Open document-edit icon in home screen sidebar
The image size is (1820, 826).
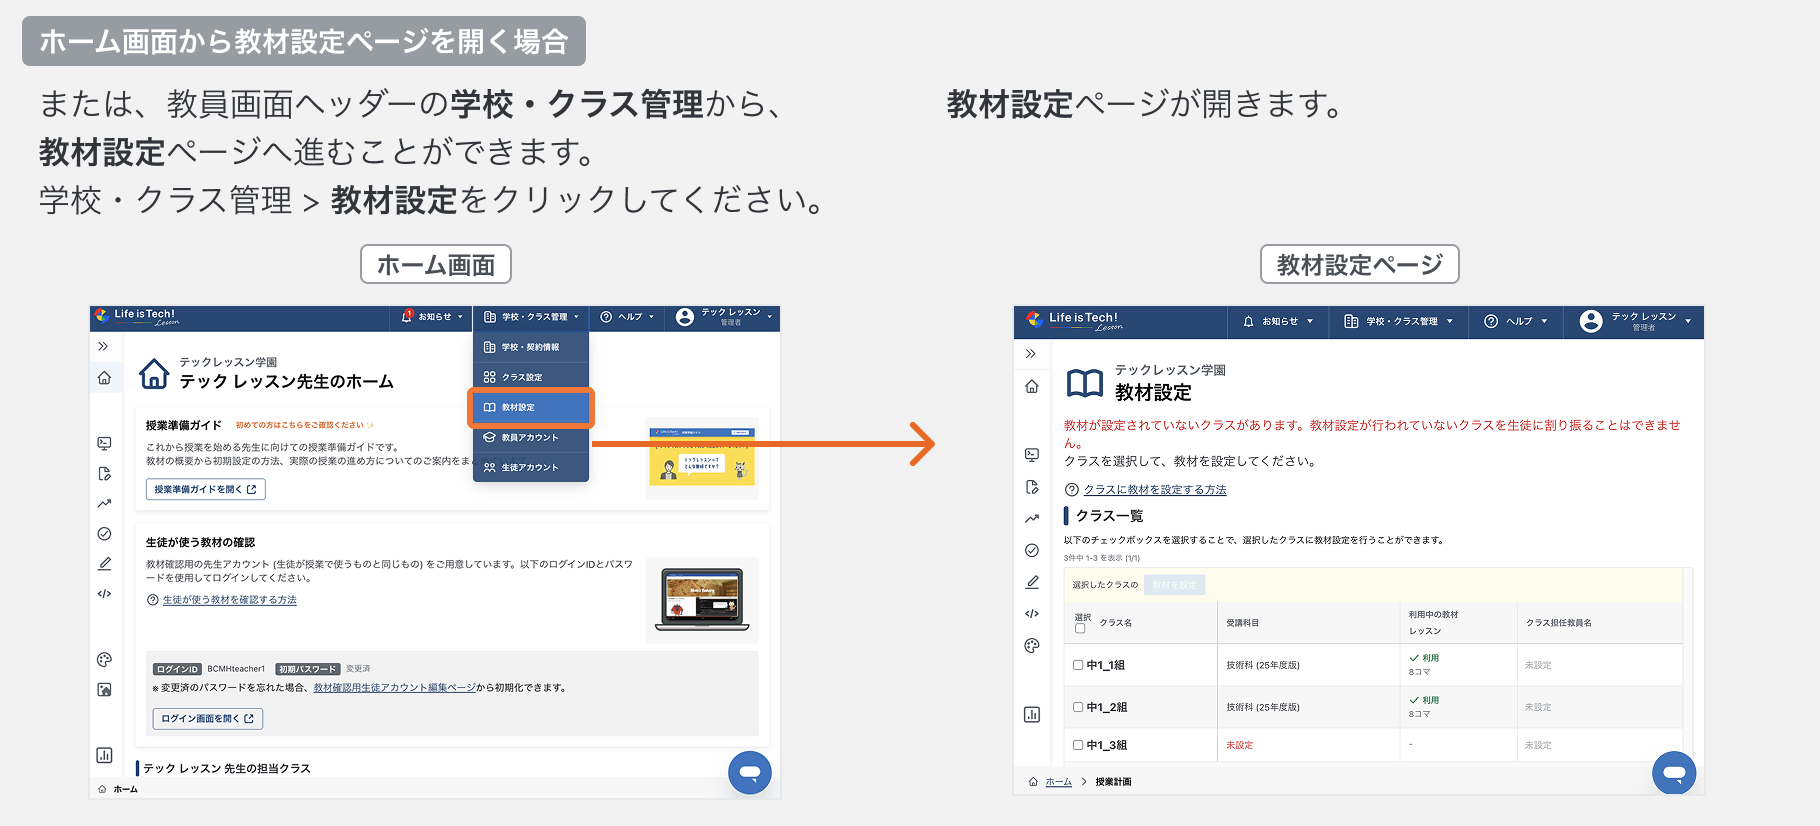click(104, 473)
